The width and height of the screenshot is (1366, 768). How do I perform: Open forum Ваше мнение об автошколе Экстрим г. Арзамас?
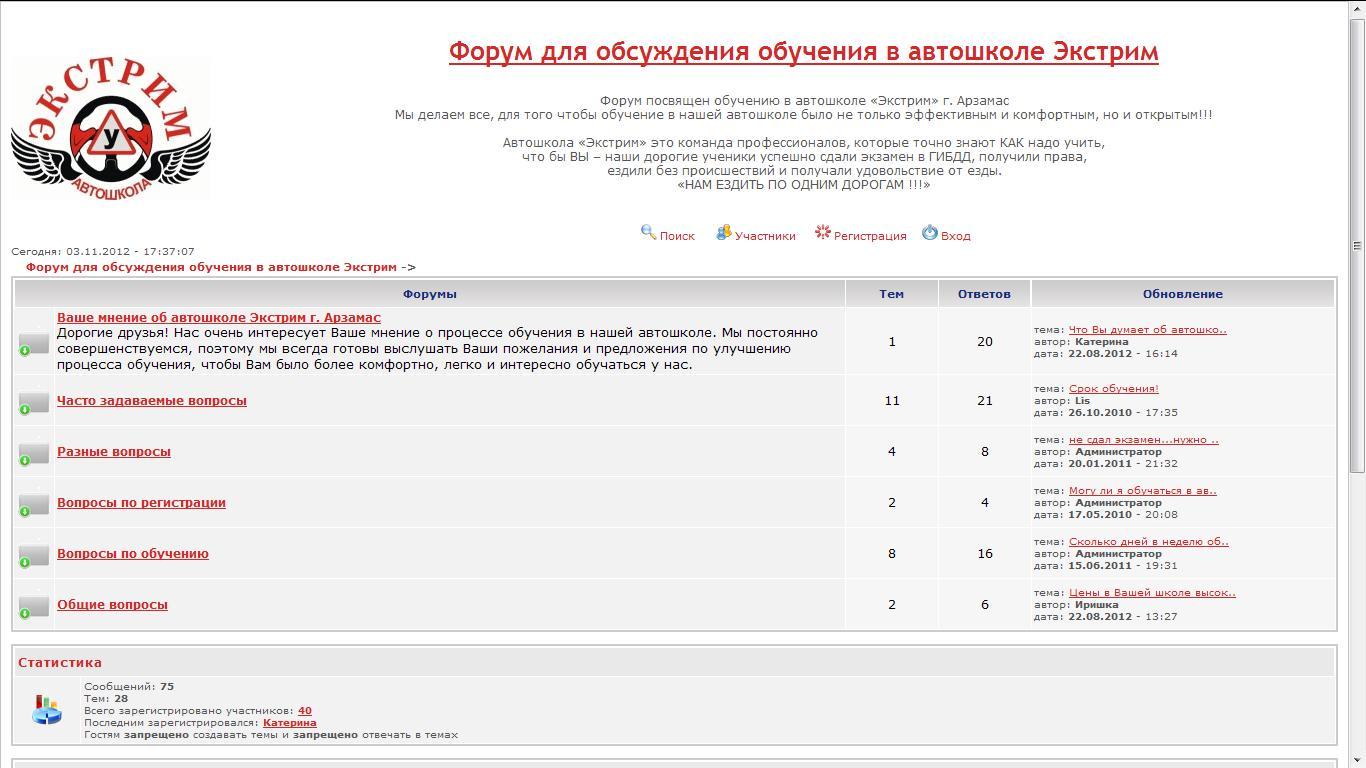(219, 317)
